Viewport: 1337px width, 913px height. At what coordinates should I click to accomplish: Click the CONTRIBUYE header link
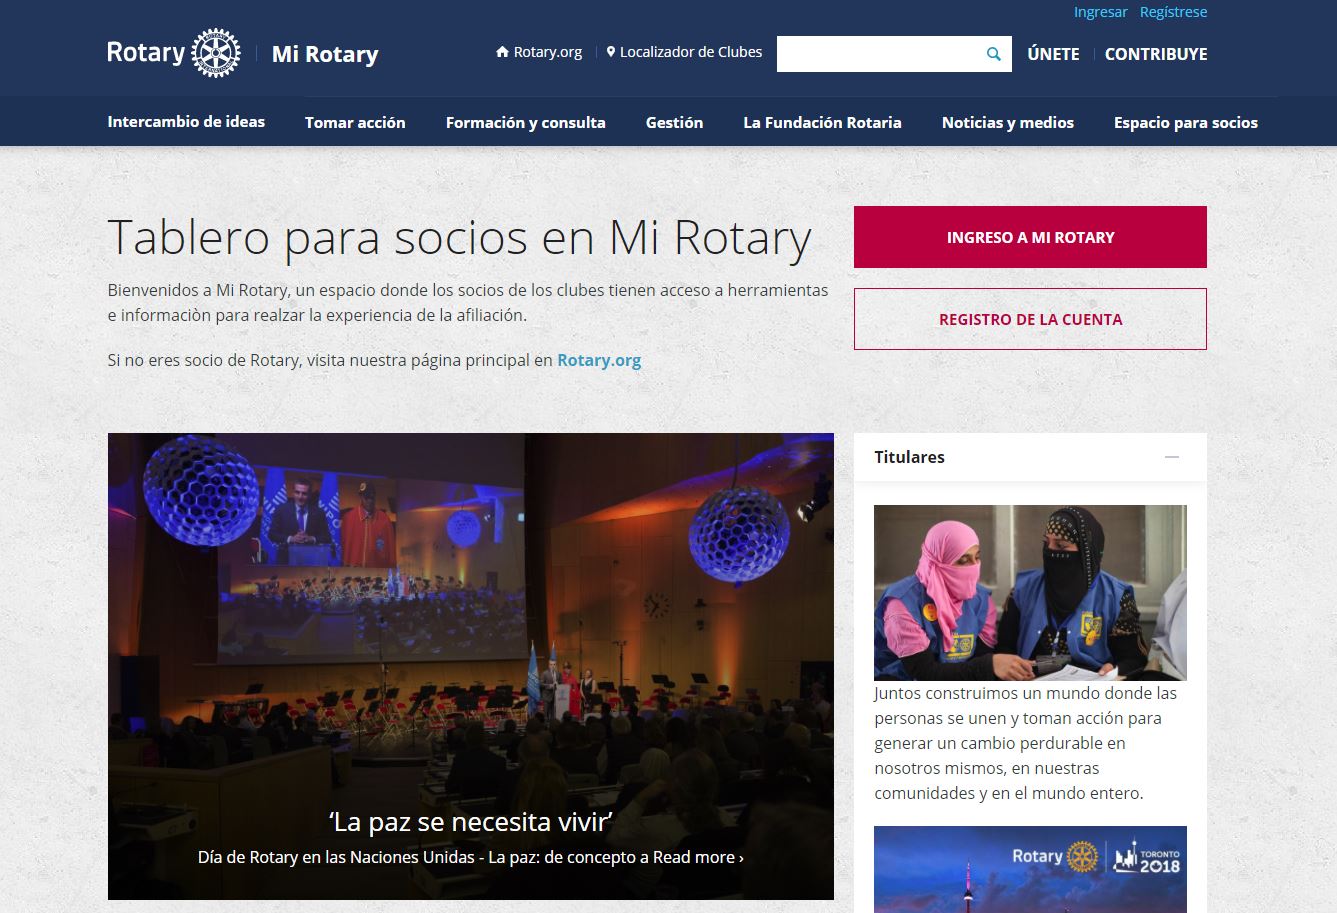1156,54
